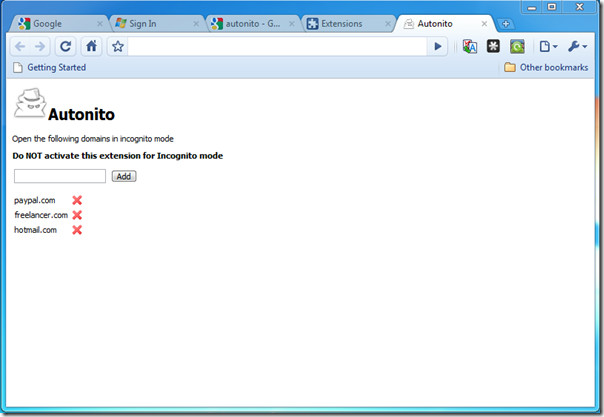Remove hotmail.com with red X
This screenshot has width=604, height=417.
pyautogui.click(x=77, y=230)
